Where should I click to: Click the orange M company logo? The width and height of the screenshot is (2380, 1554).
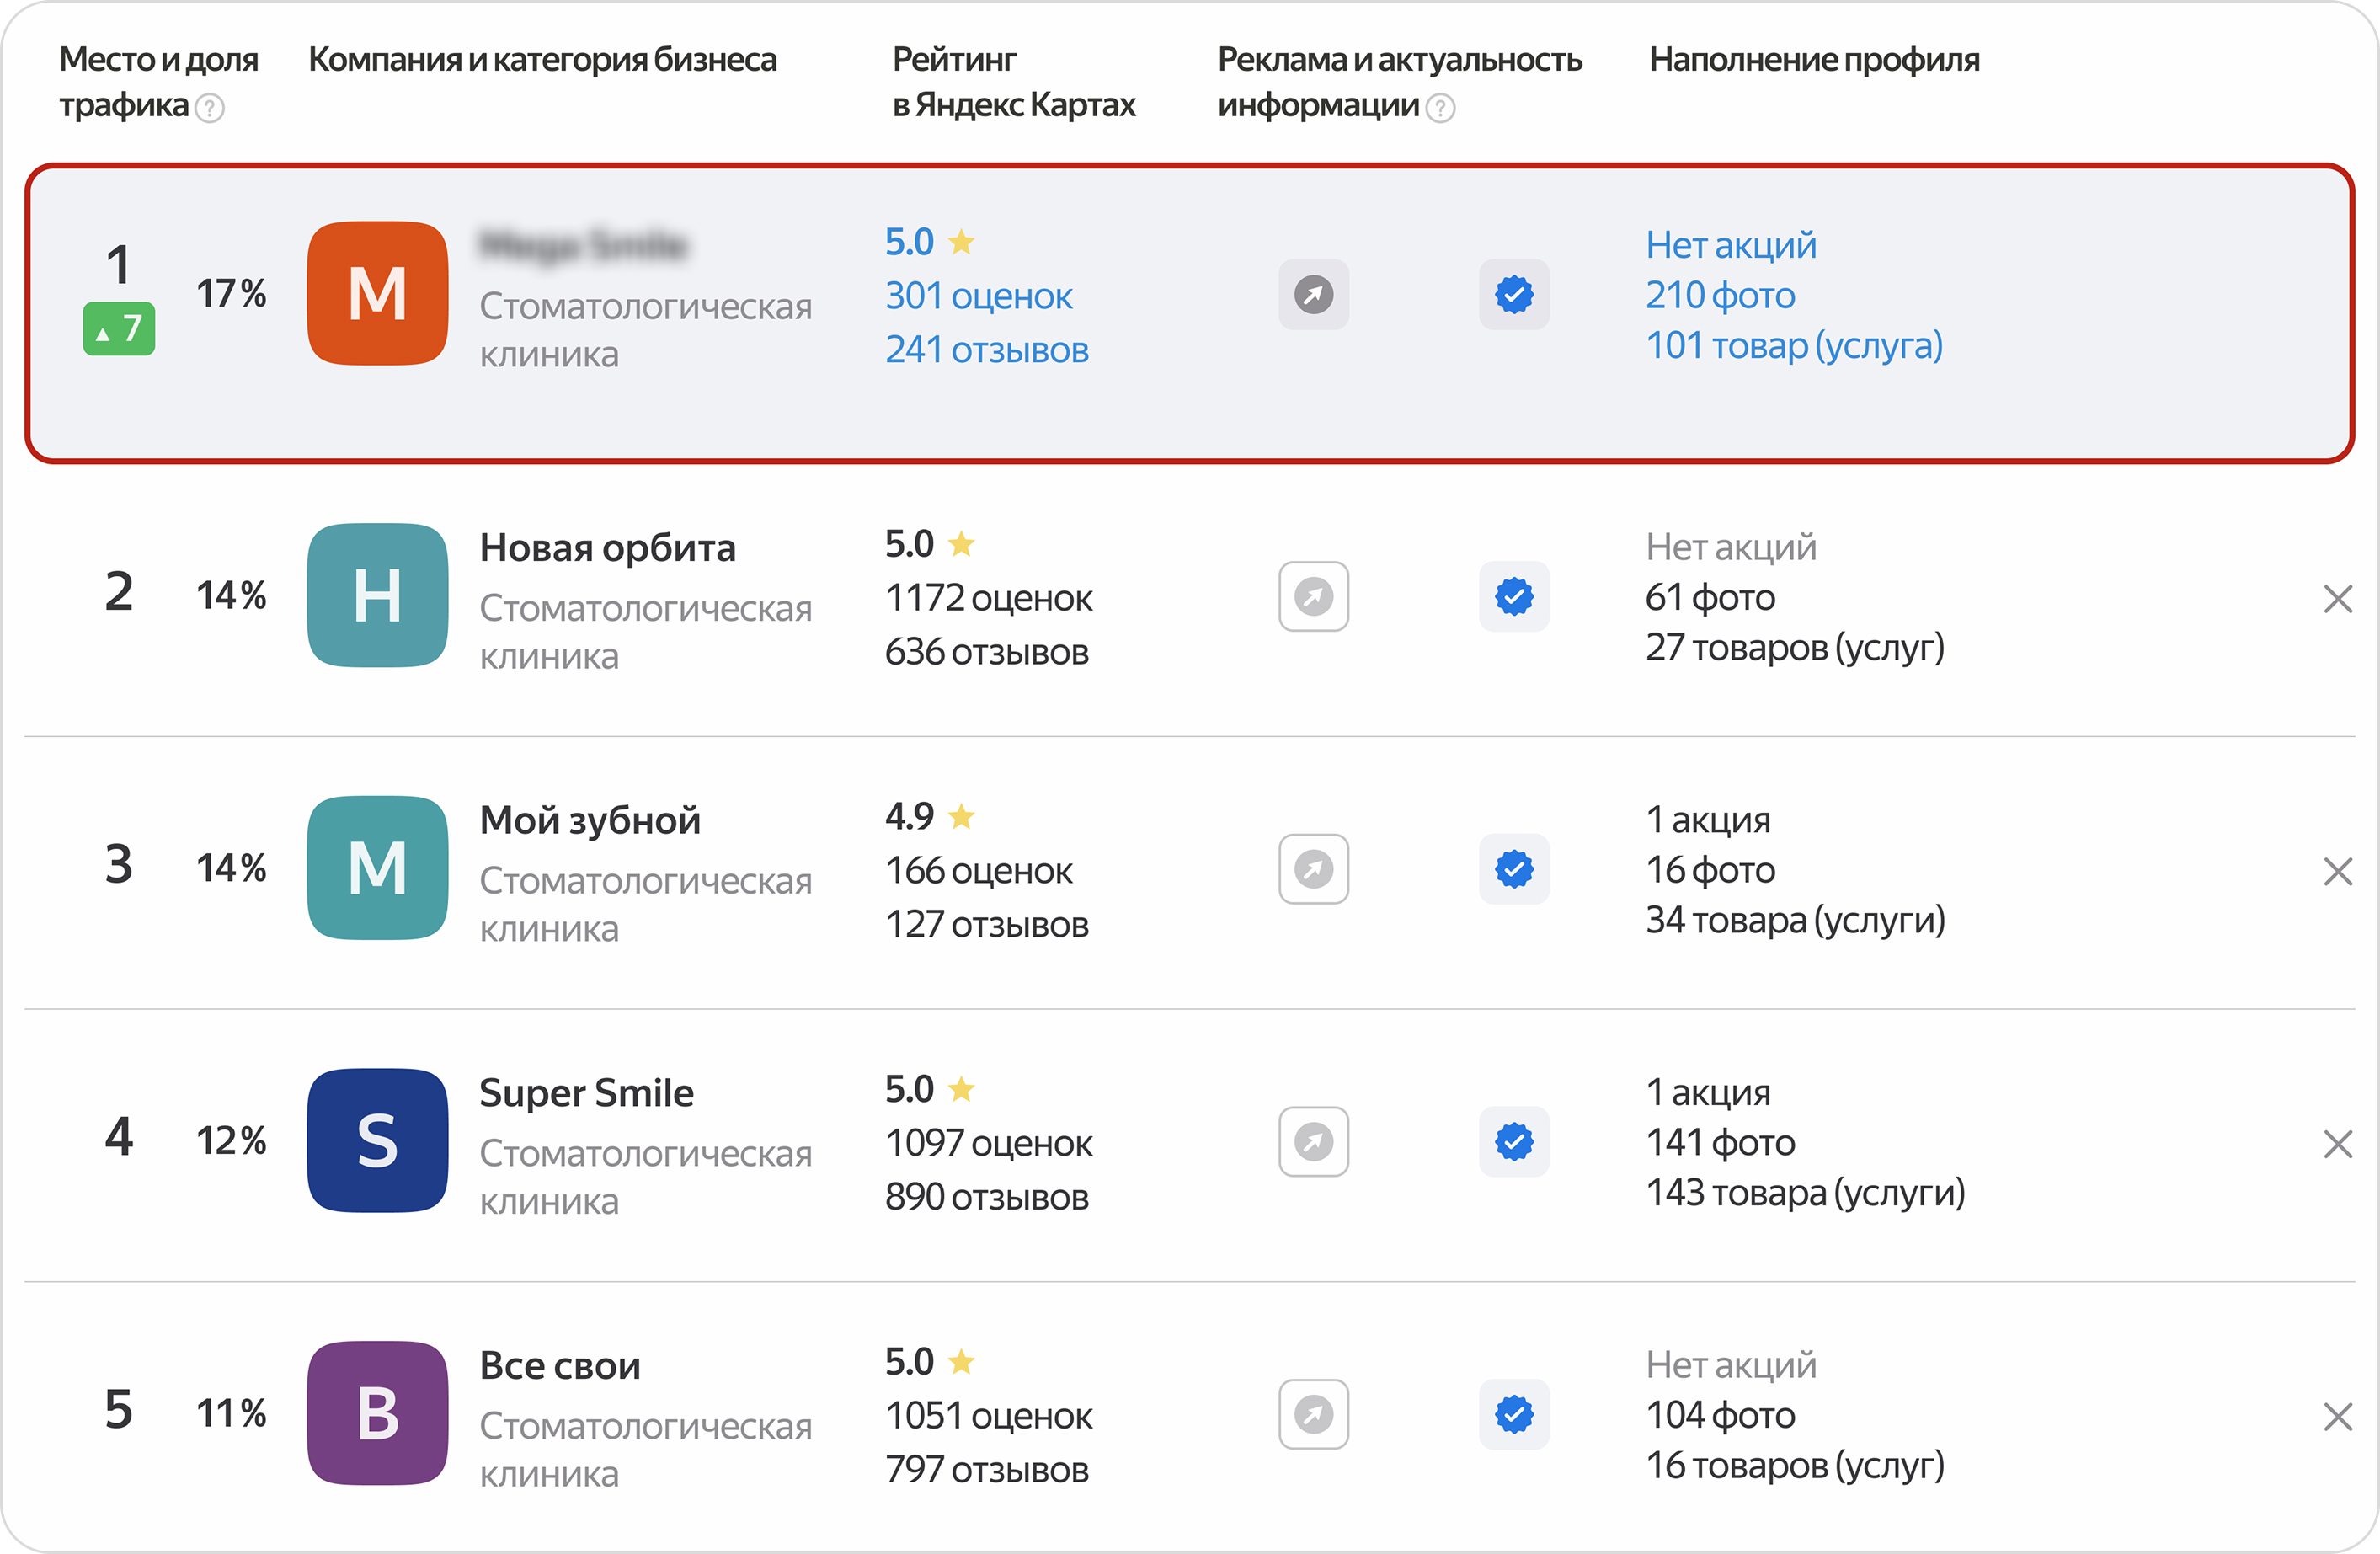[377, 294]
